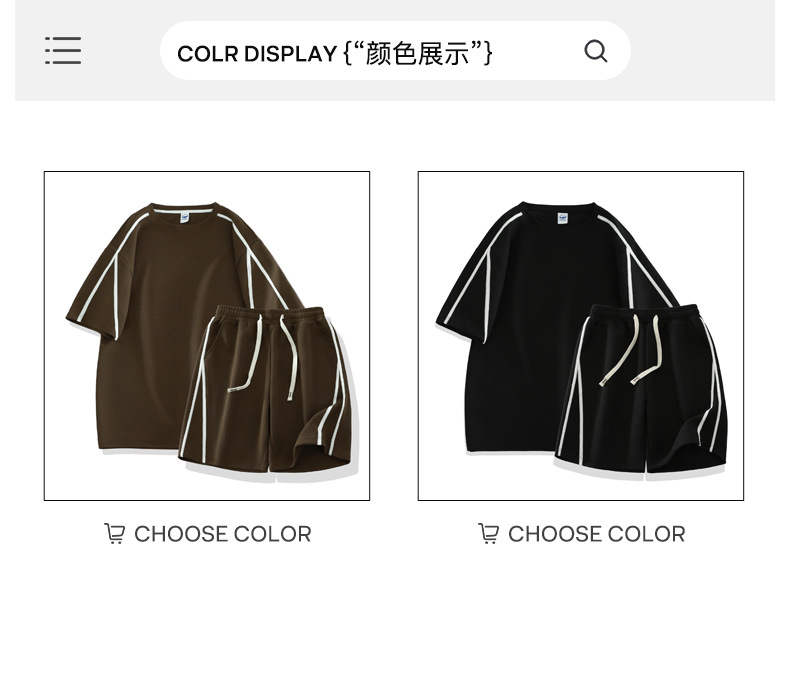790x692 pixels.
Task: Pick the black color variant frame
Action: [x=580, y=336]
